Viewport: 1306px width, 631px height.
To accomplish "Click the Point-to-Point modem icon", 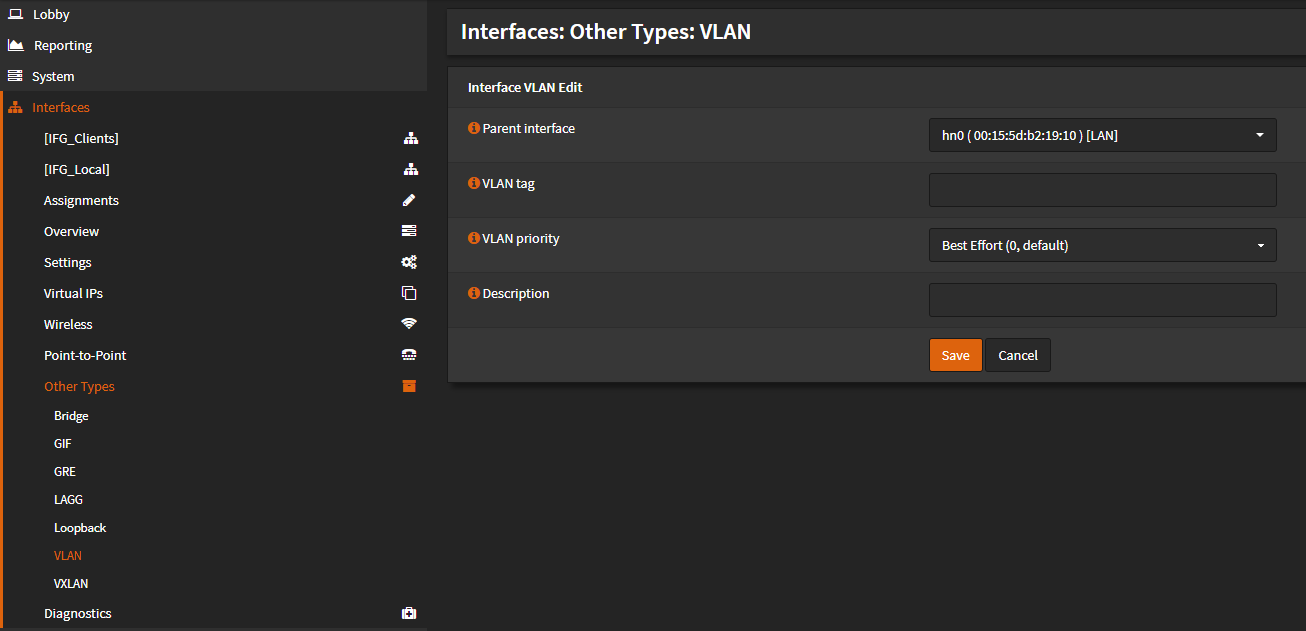I will coord(408,355).
